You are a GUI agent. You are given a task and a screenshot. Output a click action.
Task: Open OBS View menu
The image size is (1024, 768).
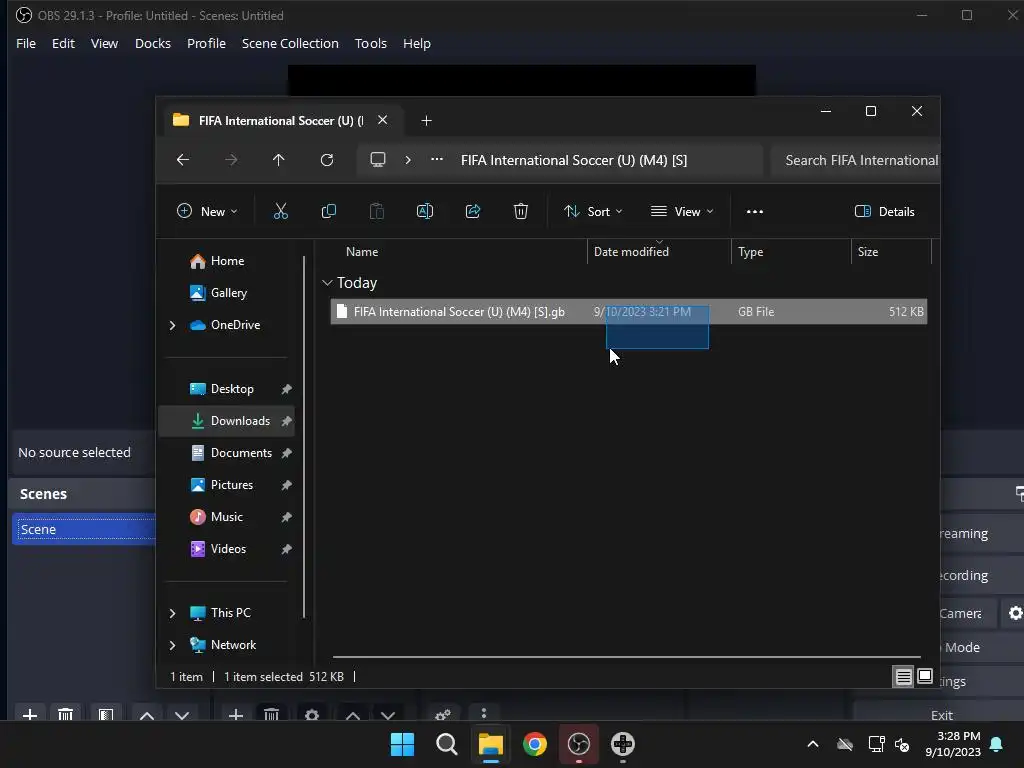pyautogui.click(x=104, y=43)
